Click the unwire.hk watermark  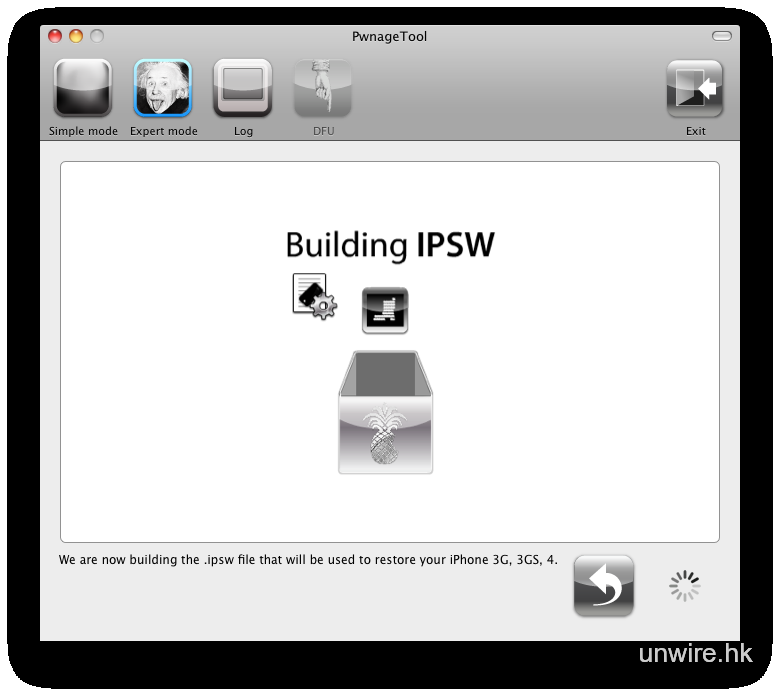tap(696, 653)
